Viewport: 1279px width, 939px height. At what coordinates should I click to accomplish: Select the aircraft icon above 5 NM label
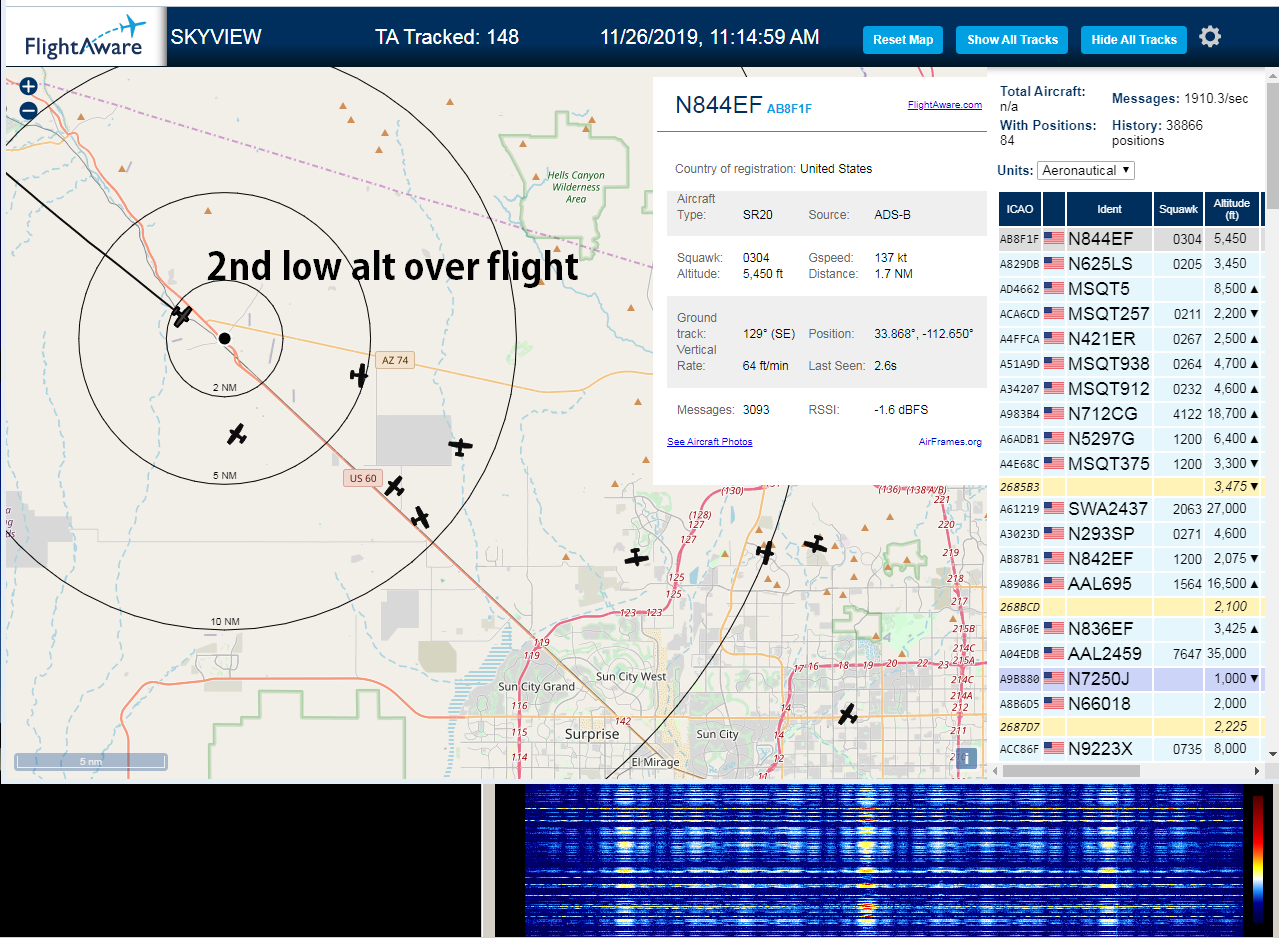point(236,434)
